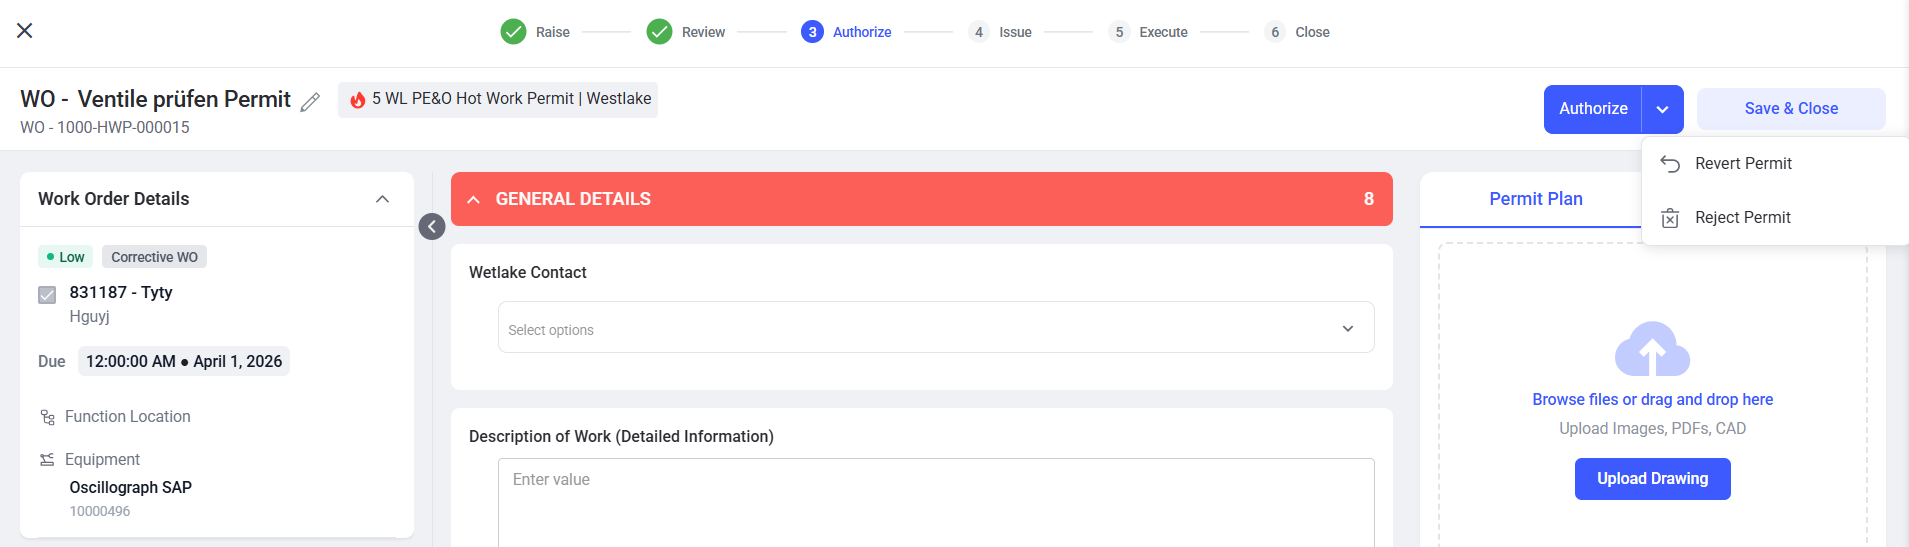Image resolution: width=1909 pixels, height=547 pixels.
Task: Click the Upload Drawing button
Action: pos(1652,479)
